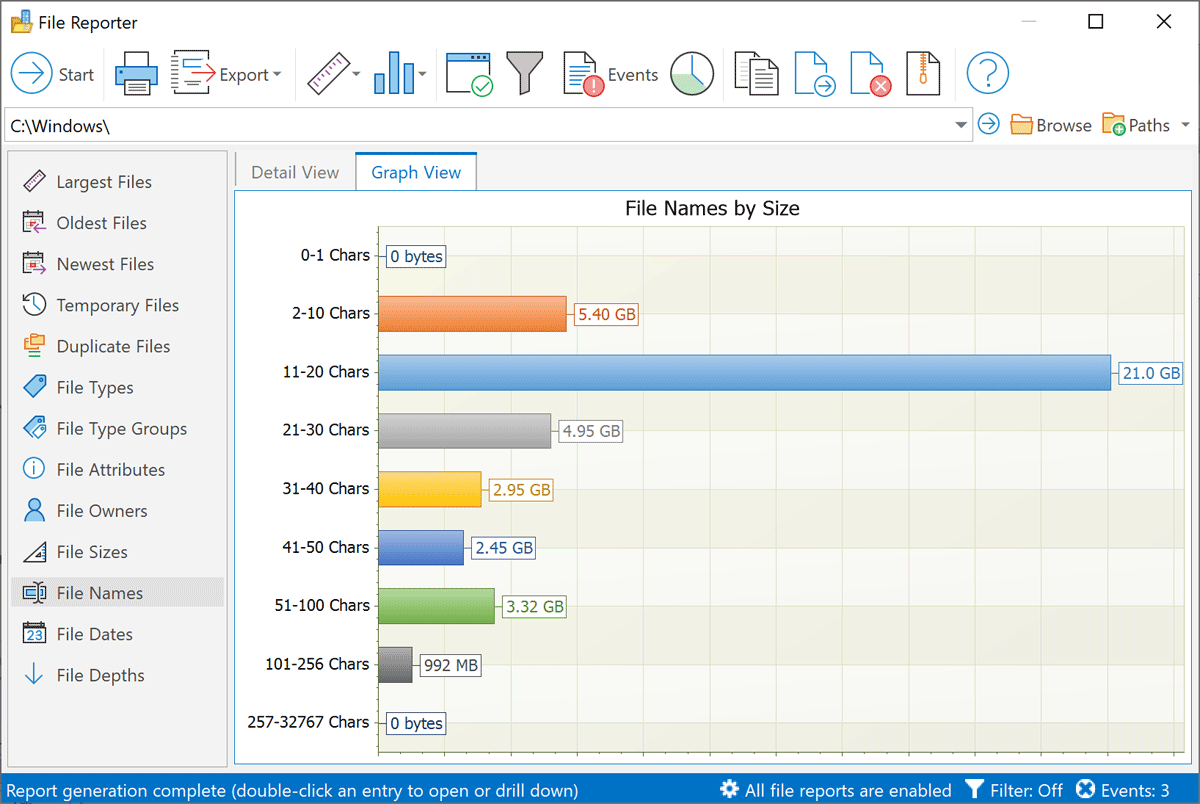The image size is (1200, 804).
Task: Select the Print report icon
Action: (135, 73)
